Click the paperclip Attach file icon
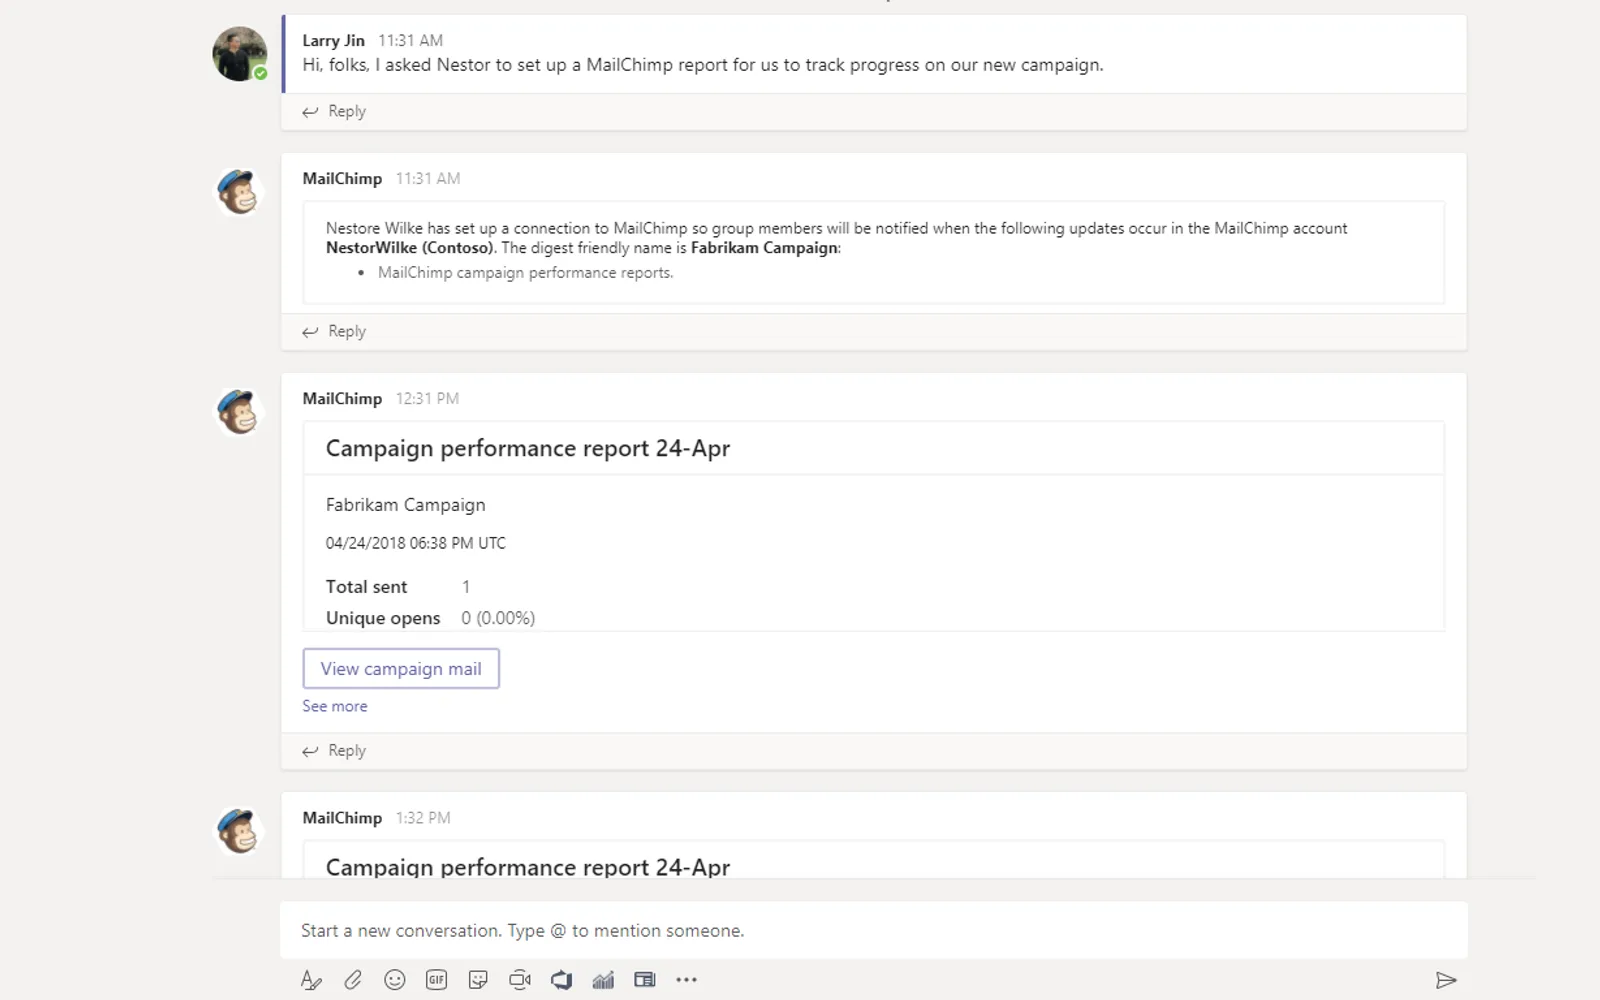This screenshot has height=1000, width=1600. tap(353, 980)
